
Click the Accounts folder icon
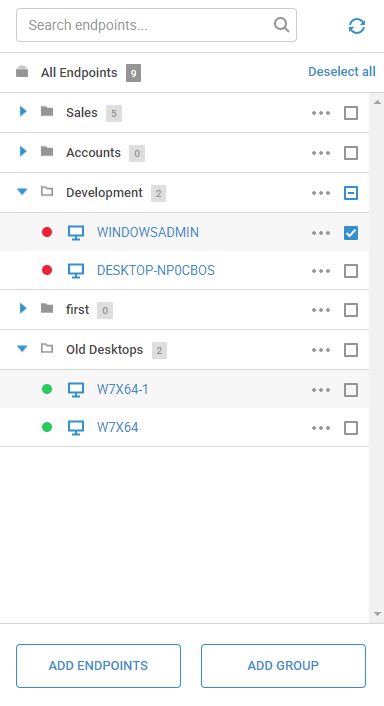[x=47, y=151]
